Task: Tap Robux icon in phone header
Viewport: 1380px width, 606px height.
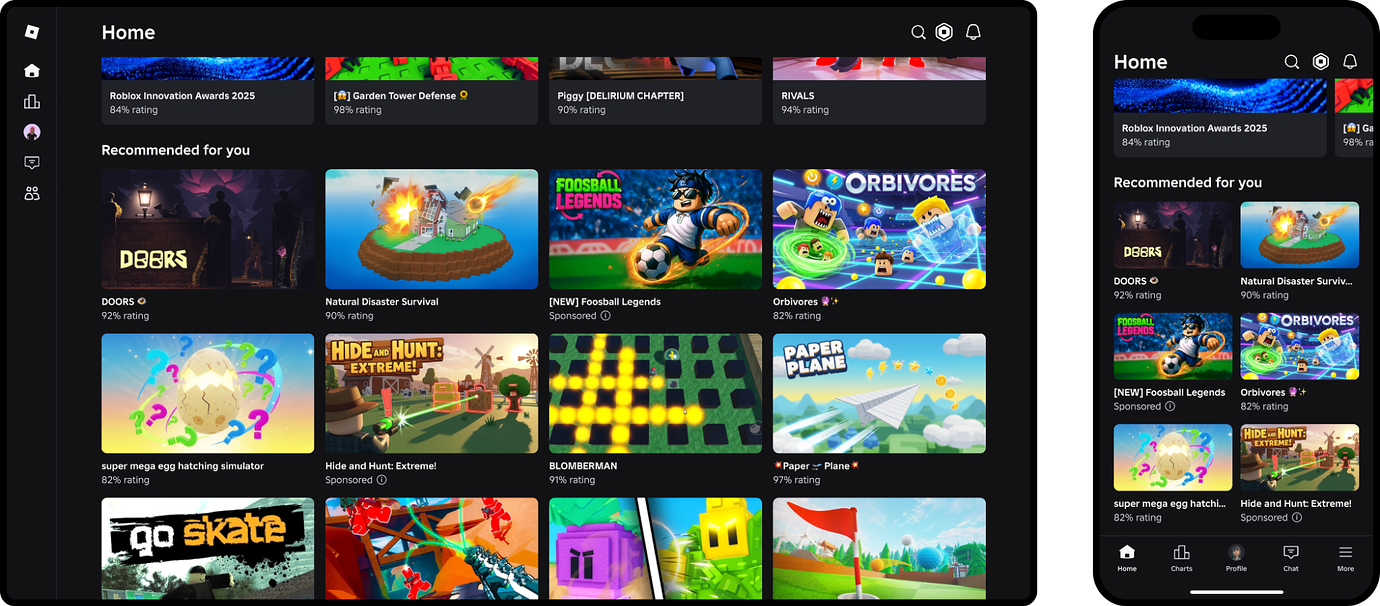Action: pos(1321,62)
